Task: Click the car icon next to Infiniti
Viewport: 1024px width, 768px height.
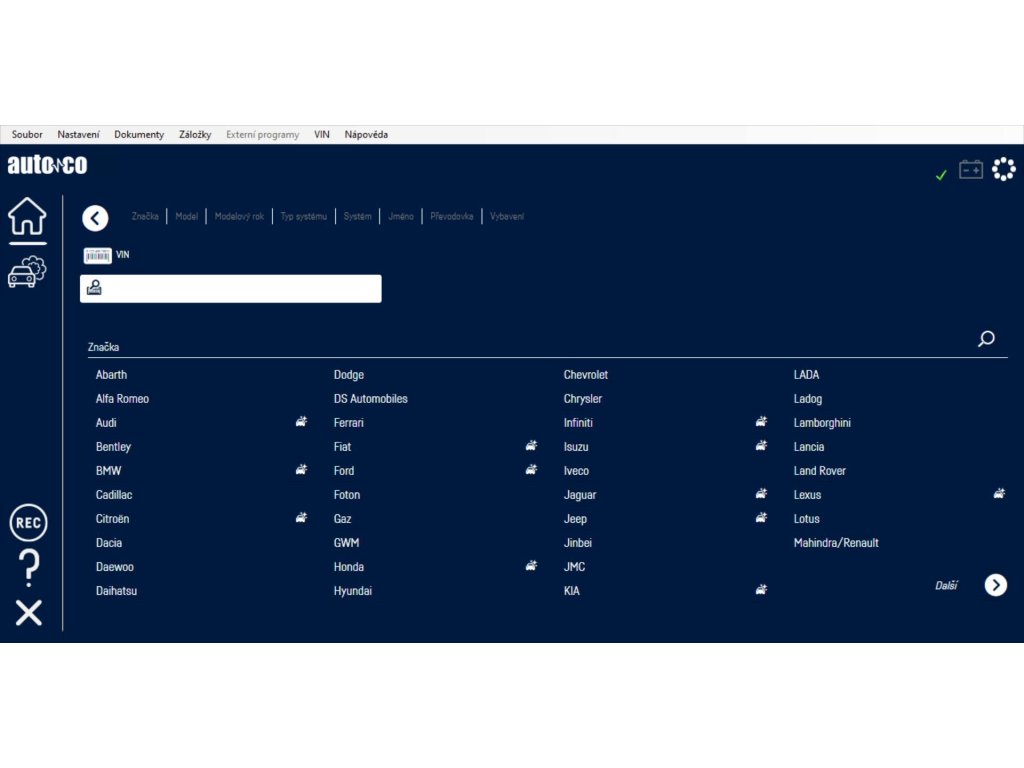Action: (761, 422)
